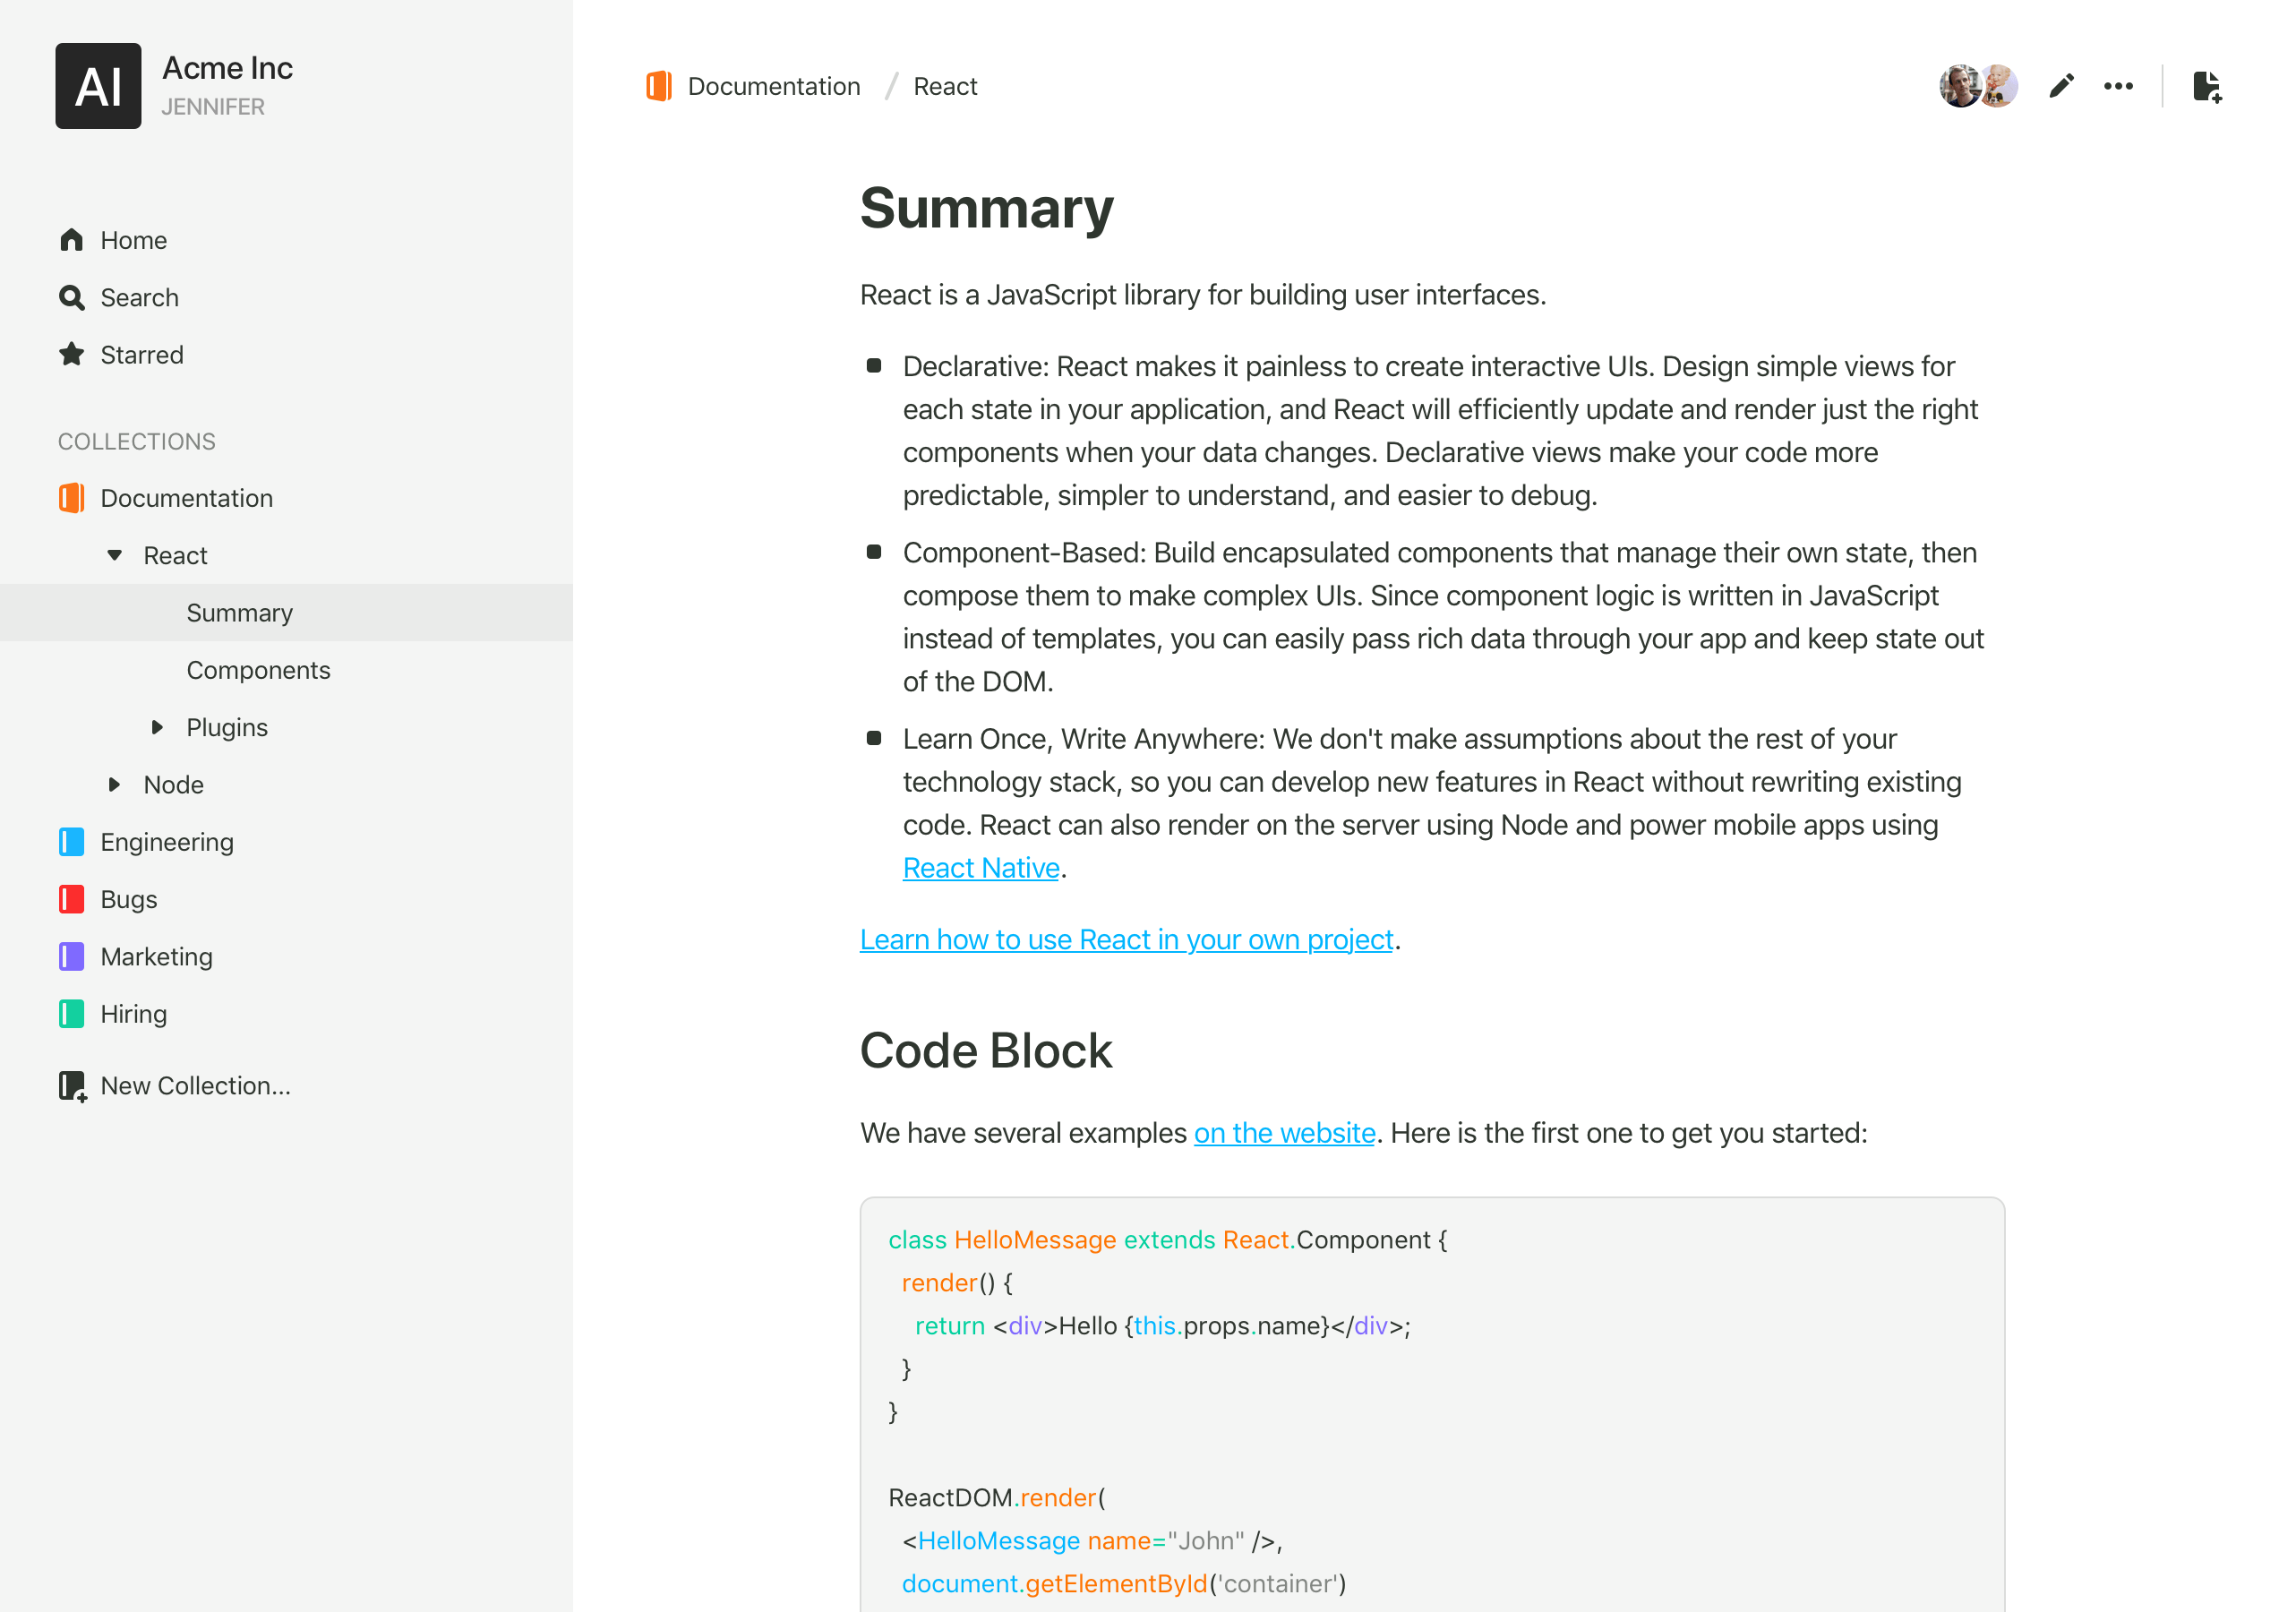The height and width of the screenshot is (1612, 2296).
Task: Click the collaborator avatars
Action: [1977, 87]
